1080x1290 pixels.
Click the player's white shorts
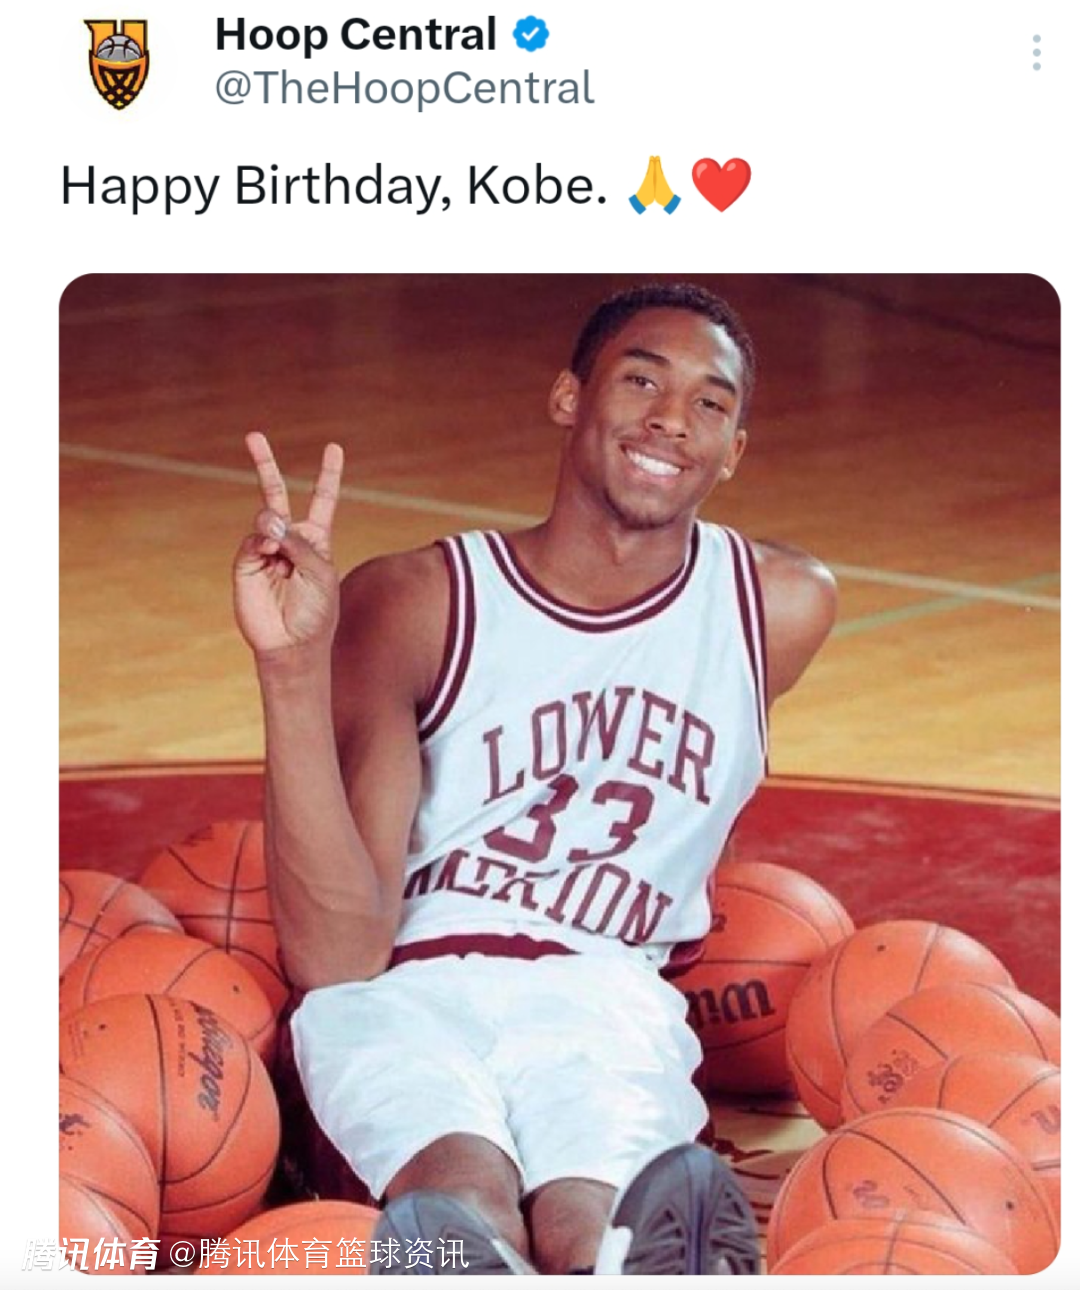coord(500,1060)
